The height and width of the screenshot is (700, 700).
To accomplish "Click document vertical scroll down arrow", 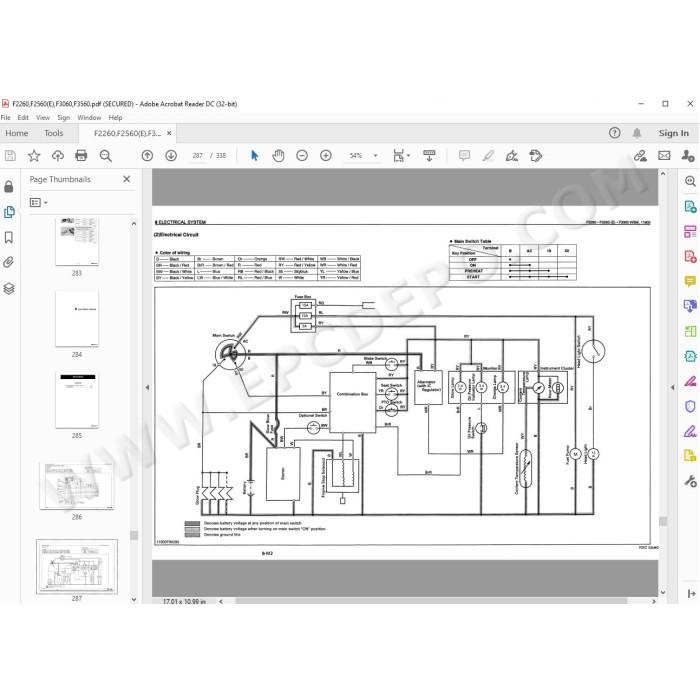I will tap(663, 592).
